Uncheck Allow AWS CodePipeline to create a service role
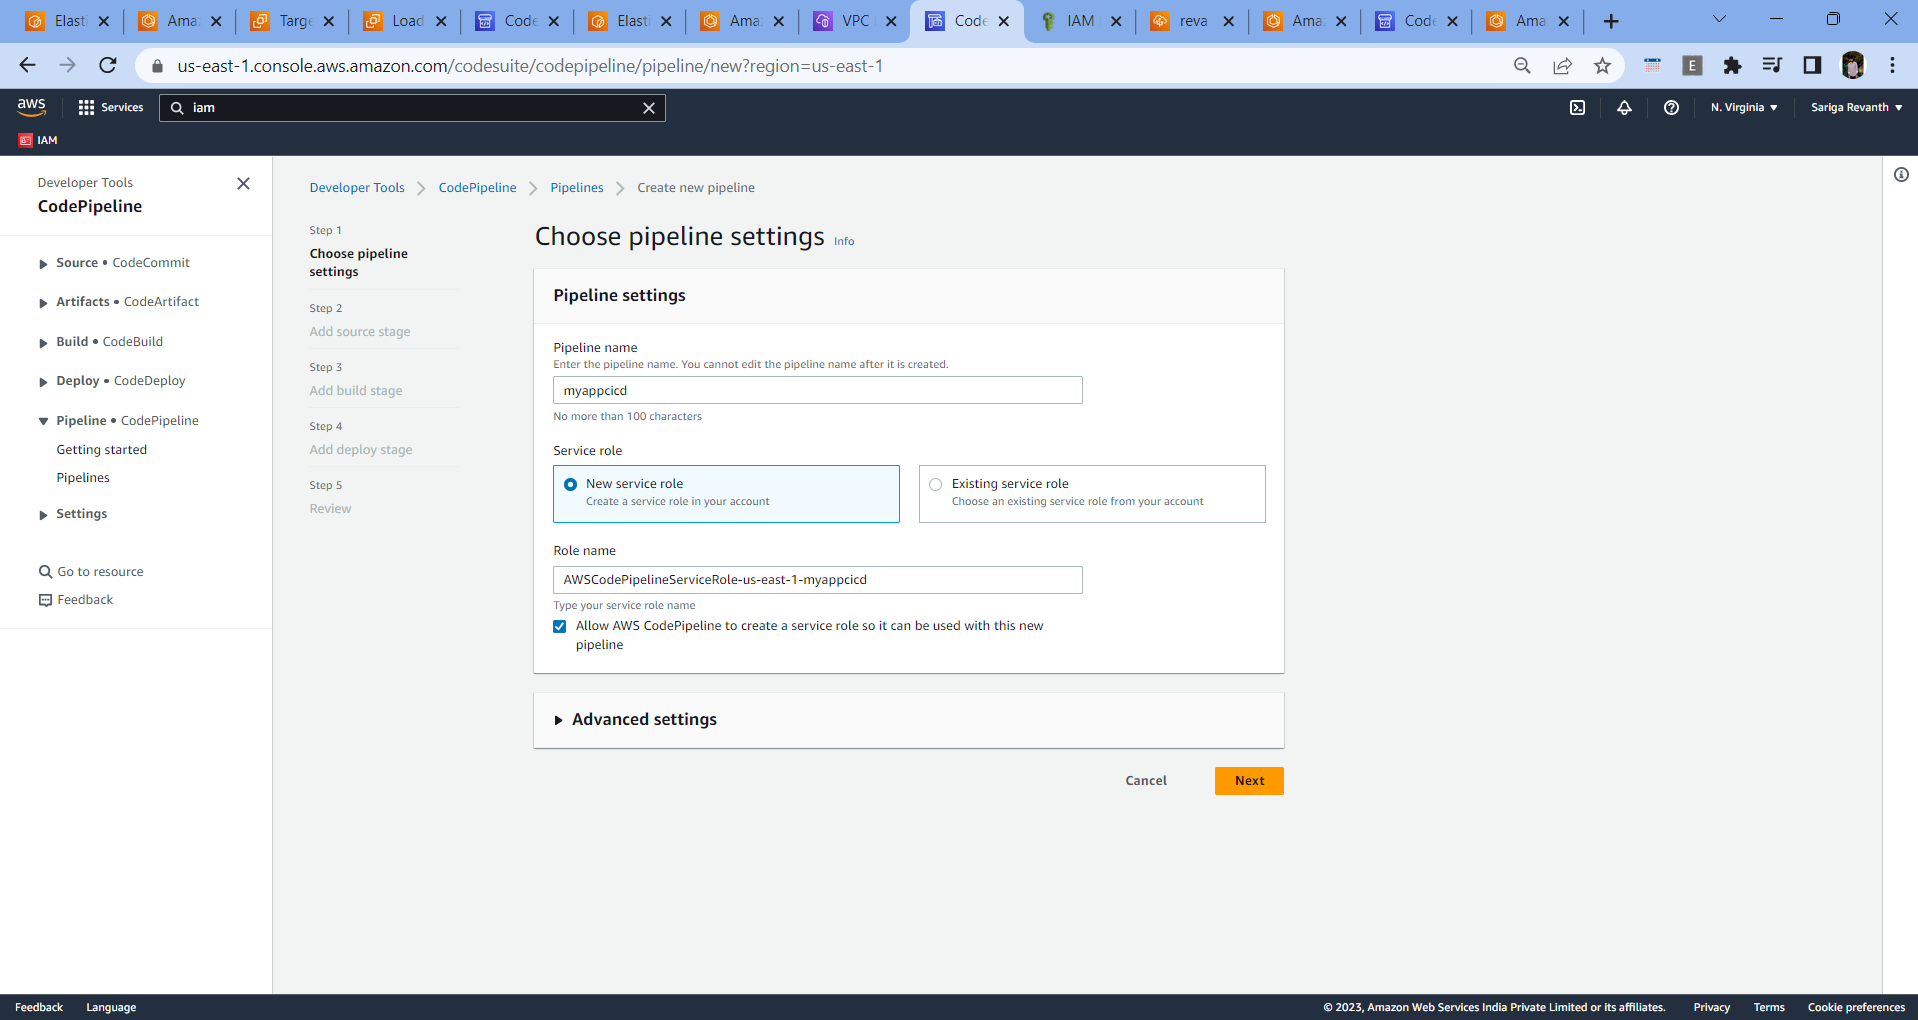Image resolution: width=1918 pixels, height=1020 pixels. (x=560, y=626)
